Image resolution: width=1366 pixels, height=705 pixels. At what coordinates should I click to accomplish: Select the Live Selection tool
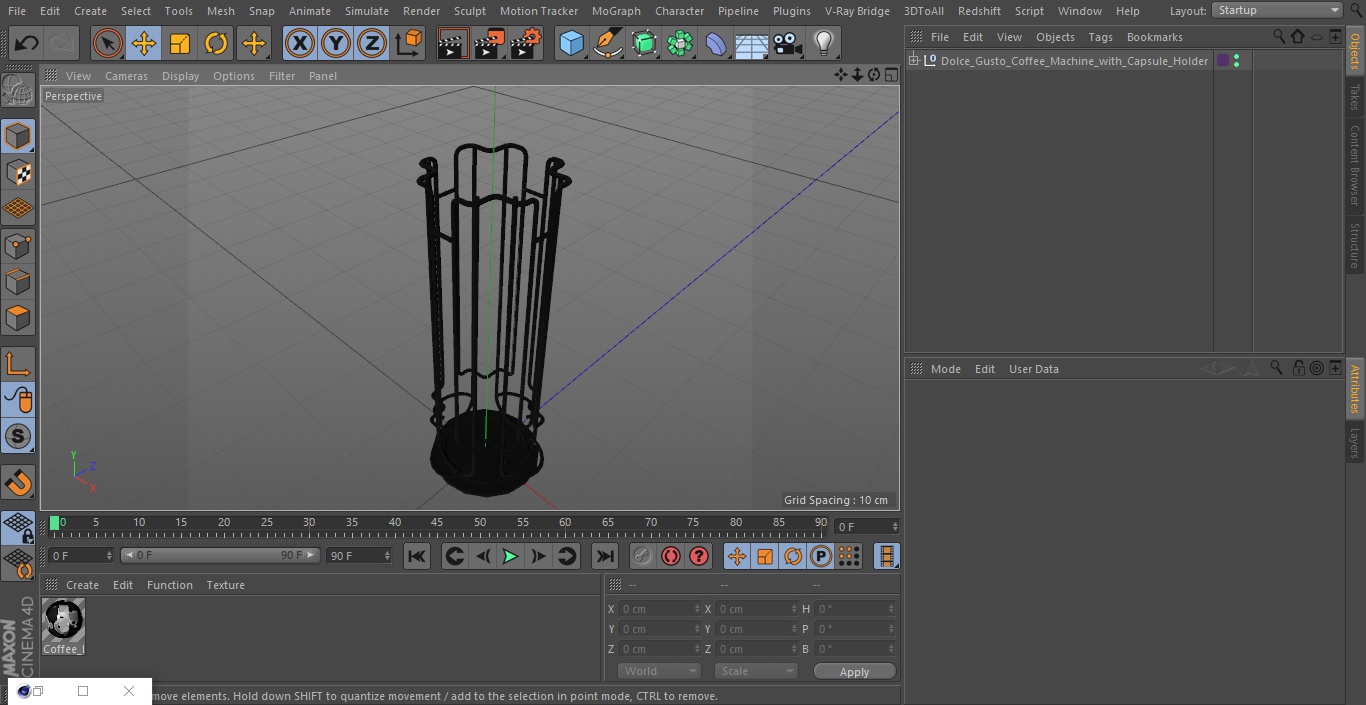pos(108,43)
